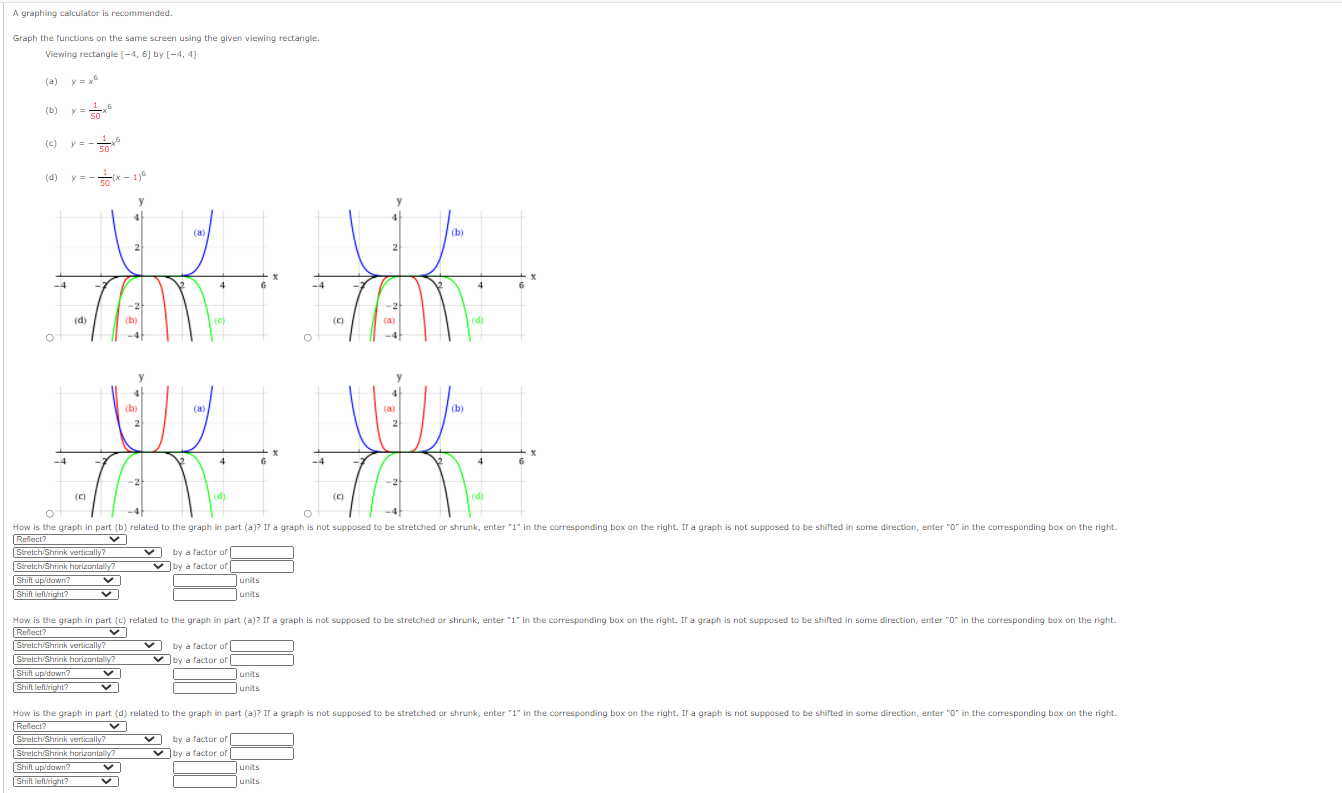Expand Stretch/Shrink horizontally? dropdown for part (b)

[90, 566]
